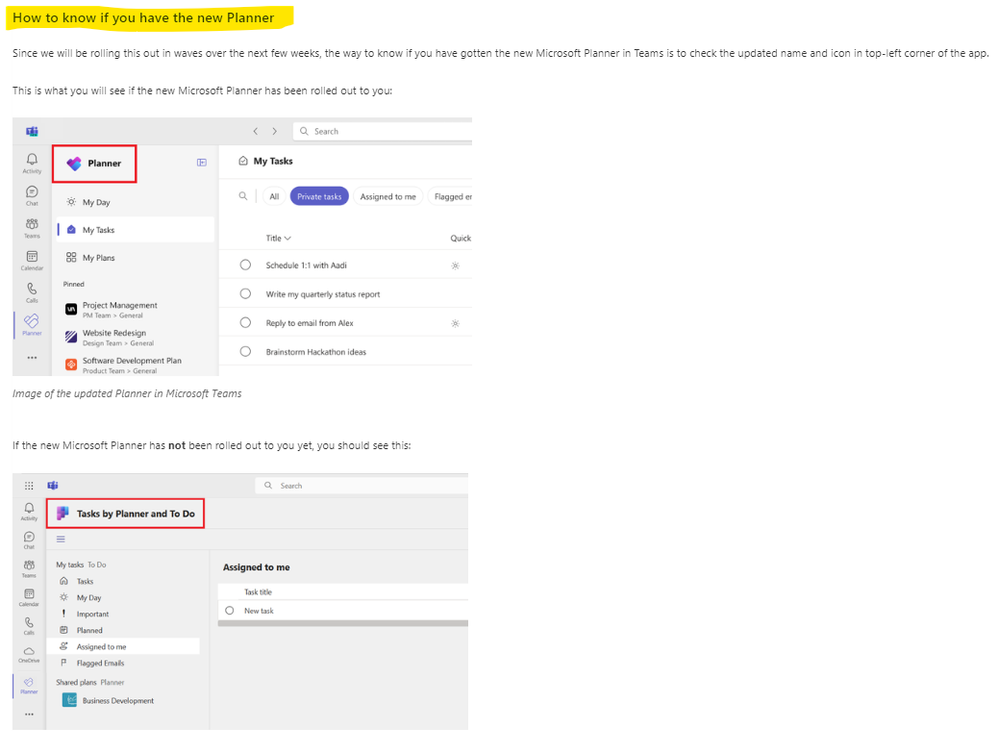Viewport: 999px width, 731px height.
Task: Select Assigned to me in the To Do list
Action: (123, 646)
